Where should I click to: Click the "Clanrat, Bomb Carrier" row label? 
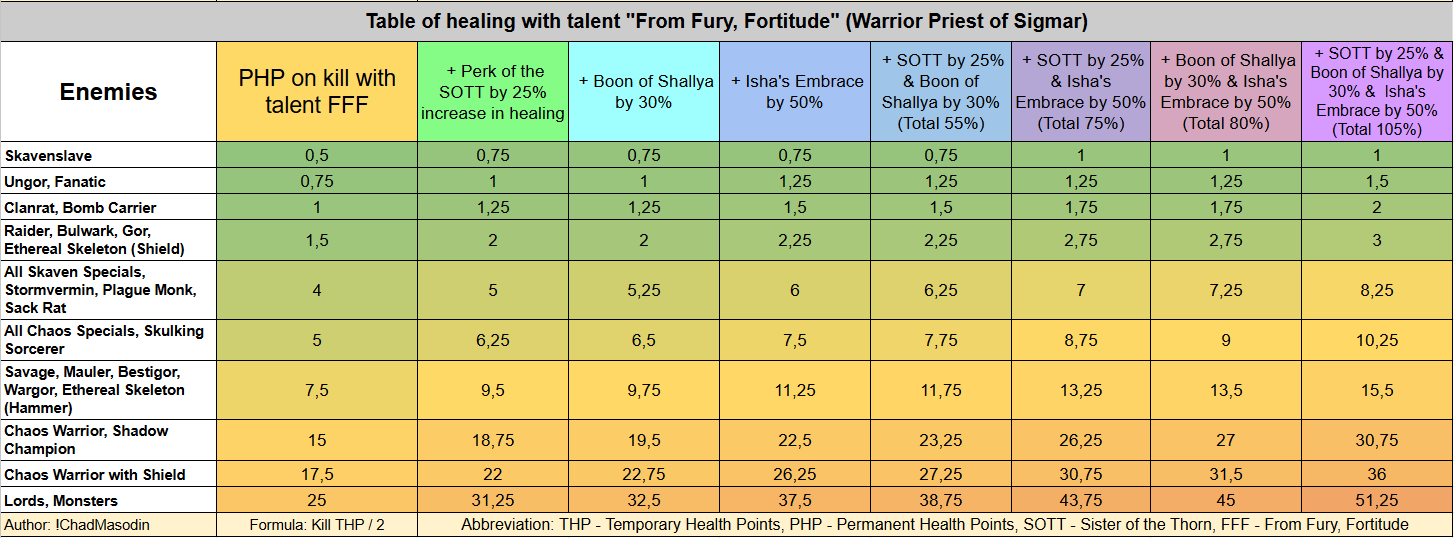108,208
